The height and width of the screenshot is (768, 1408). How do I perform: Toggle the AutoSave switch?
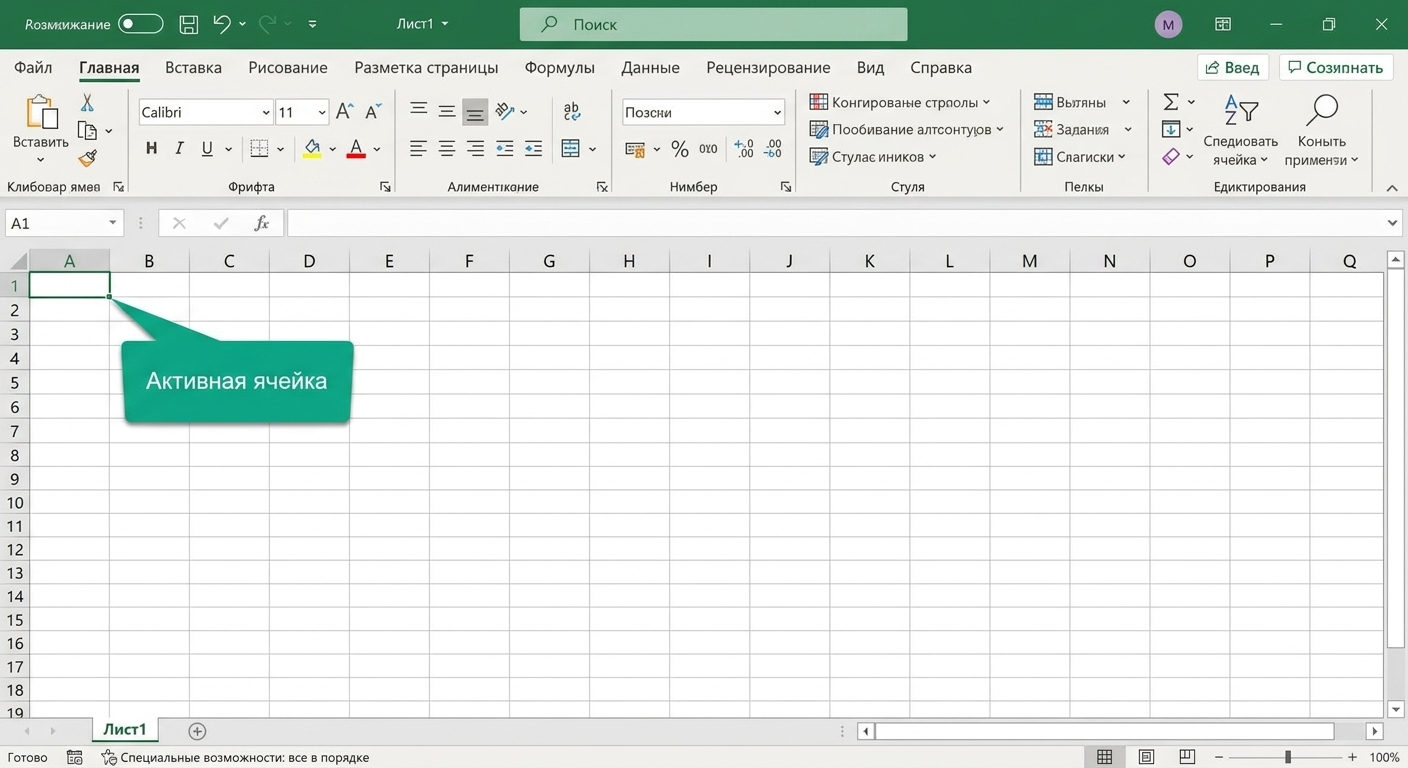140,24
